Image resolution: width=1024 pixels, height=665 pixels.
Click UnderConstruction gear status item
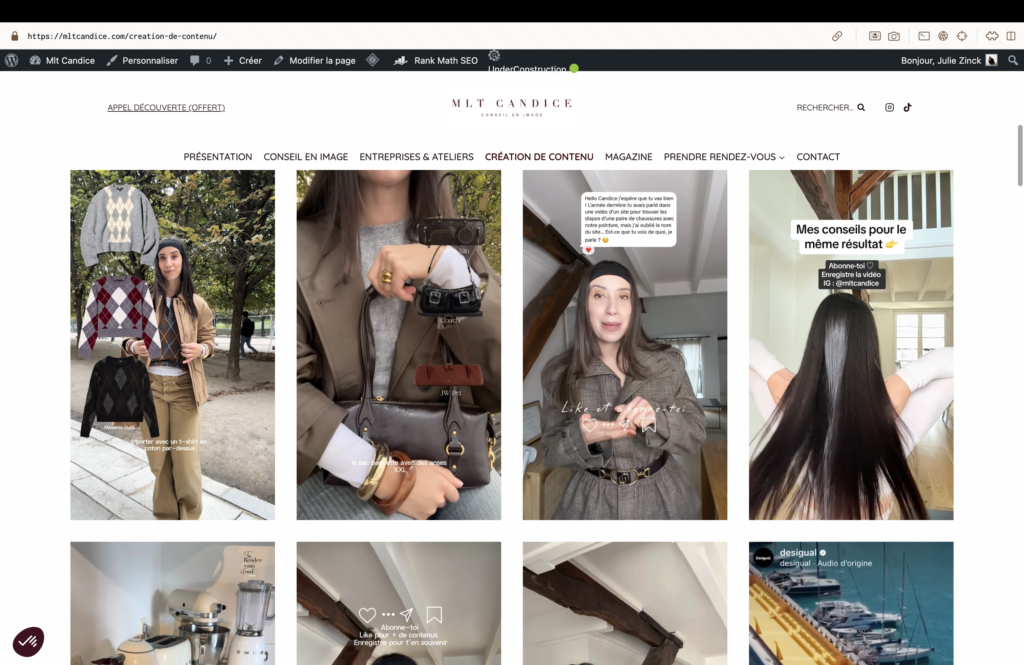[x=533, y=62]
